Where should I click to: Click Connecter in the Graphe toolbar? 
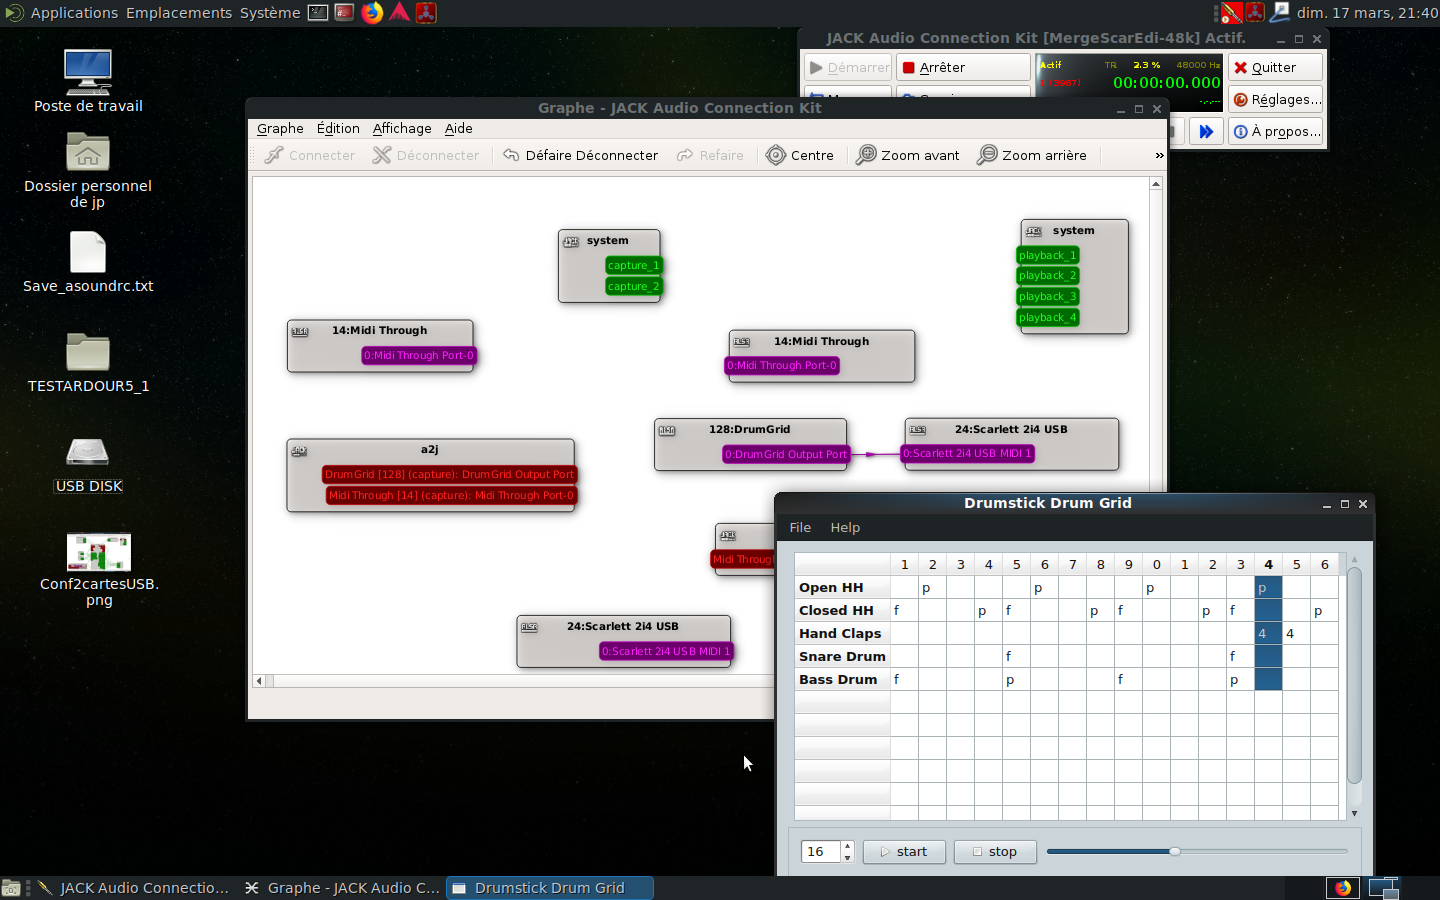coord(309,155)
